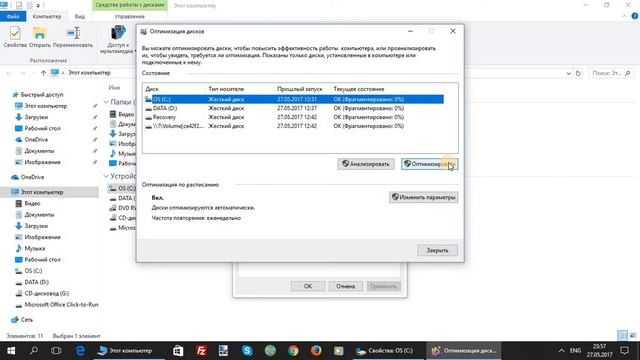Image resolution: width=640 pixels, height=360 pixels.
Task: Click the Анализировать button
Action: tap(366, 164)
